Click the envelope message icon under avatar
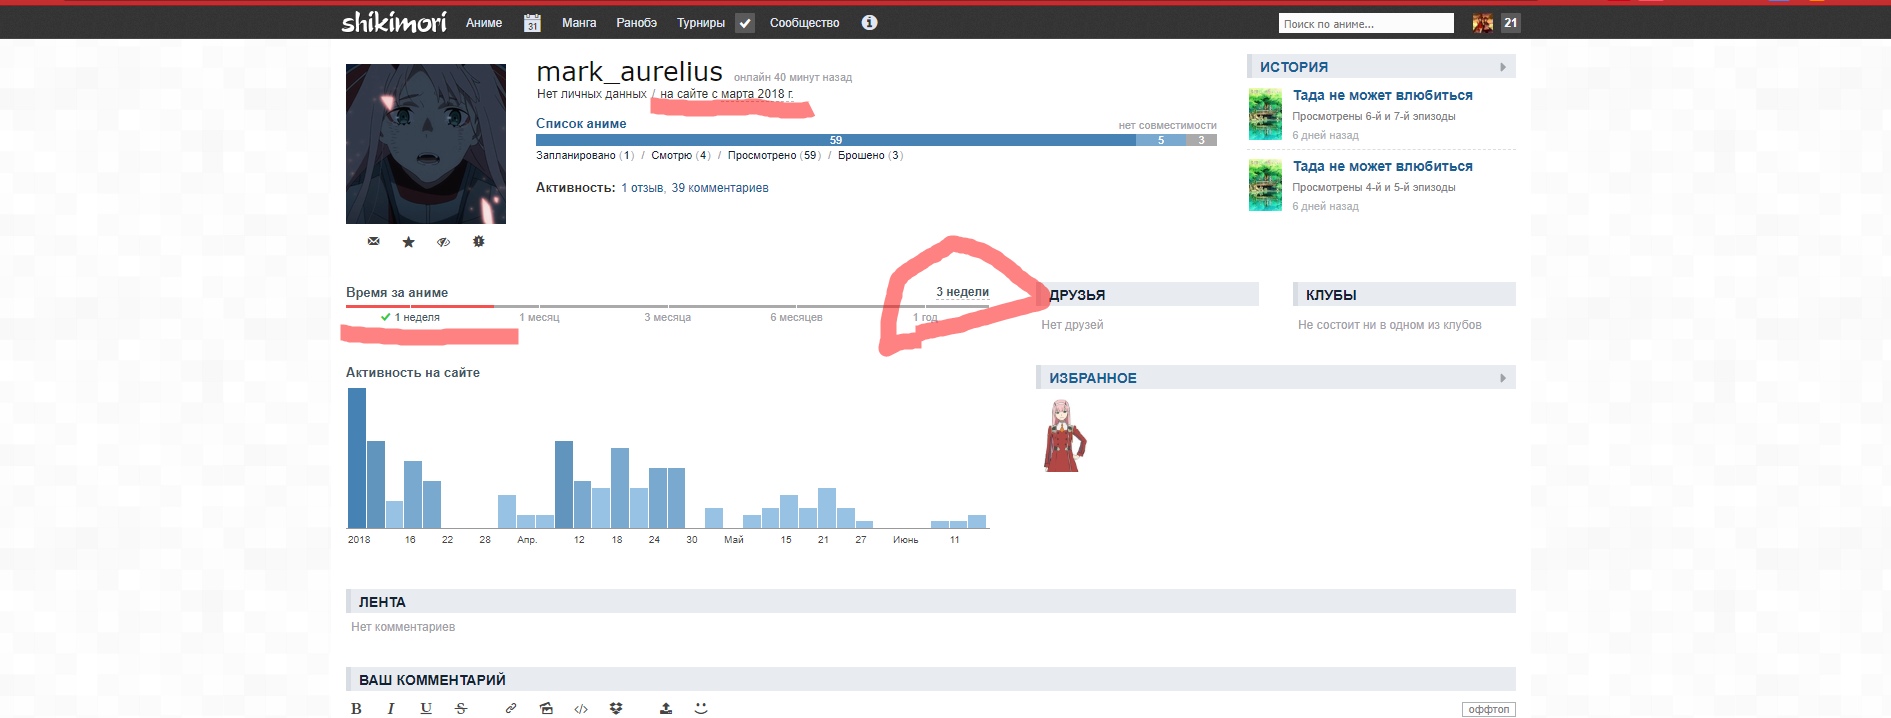 373,241
